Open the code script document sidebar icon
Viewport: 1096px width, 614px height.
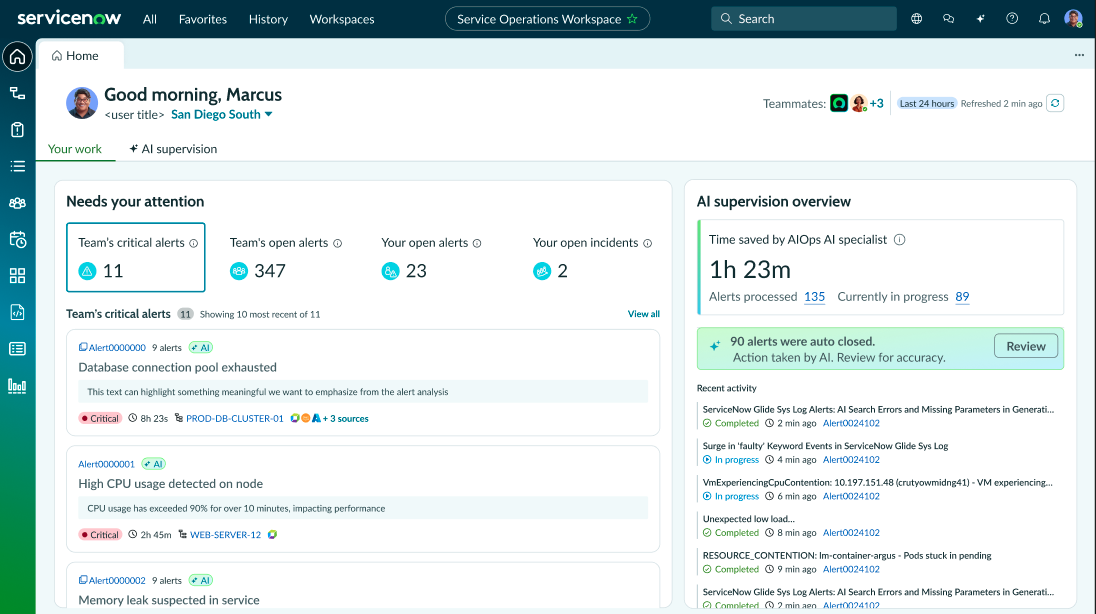17,312
